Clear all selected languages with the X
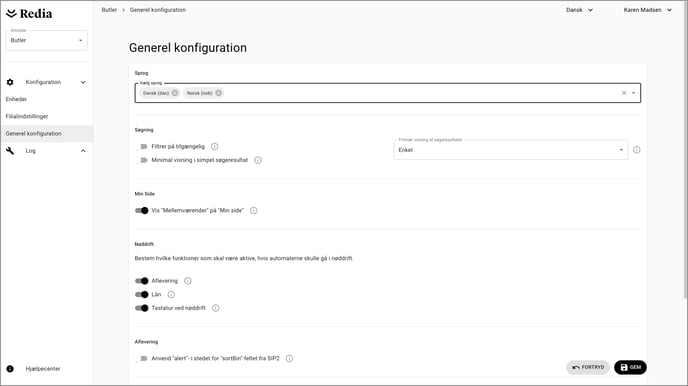The image size is (688, 386). 624,93
